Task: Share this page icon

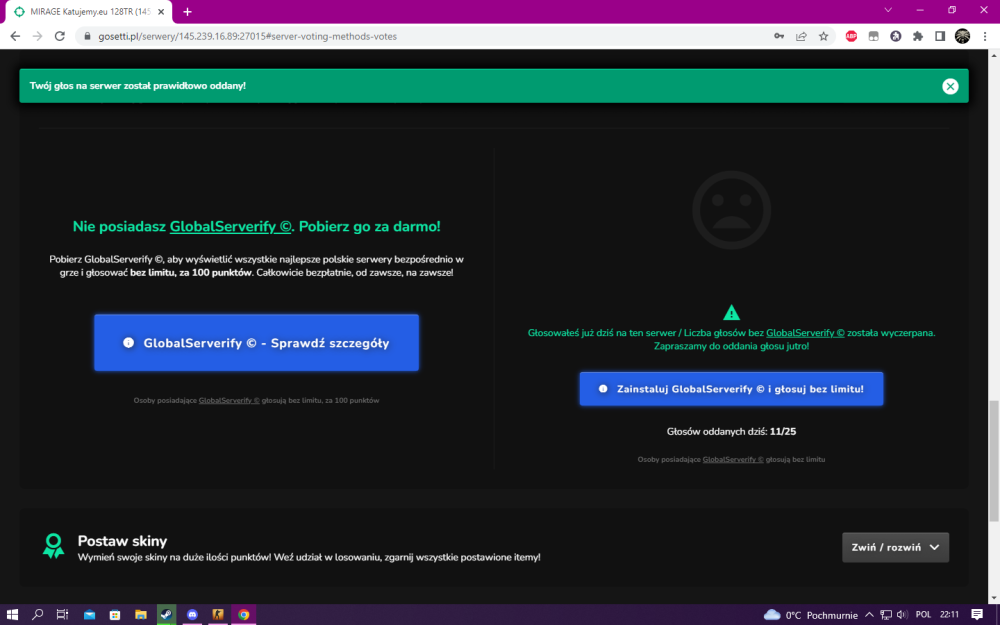Action: [801, 36]
